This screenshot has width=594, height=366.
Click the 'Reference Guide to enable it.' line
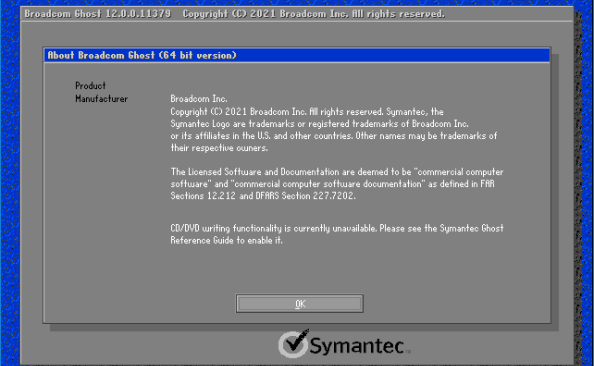coord(227,241)
